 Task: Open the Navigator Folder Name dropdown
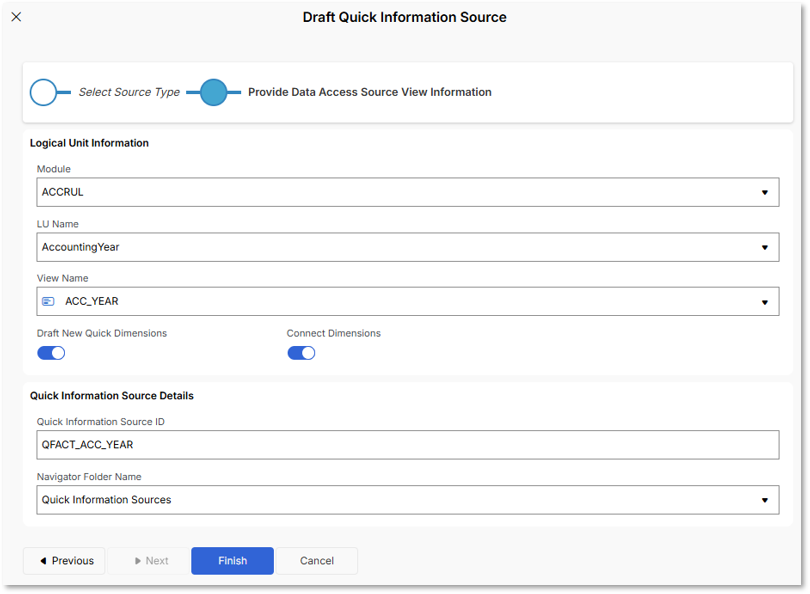click(x=408, y=499)
